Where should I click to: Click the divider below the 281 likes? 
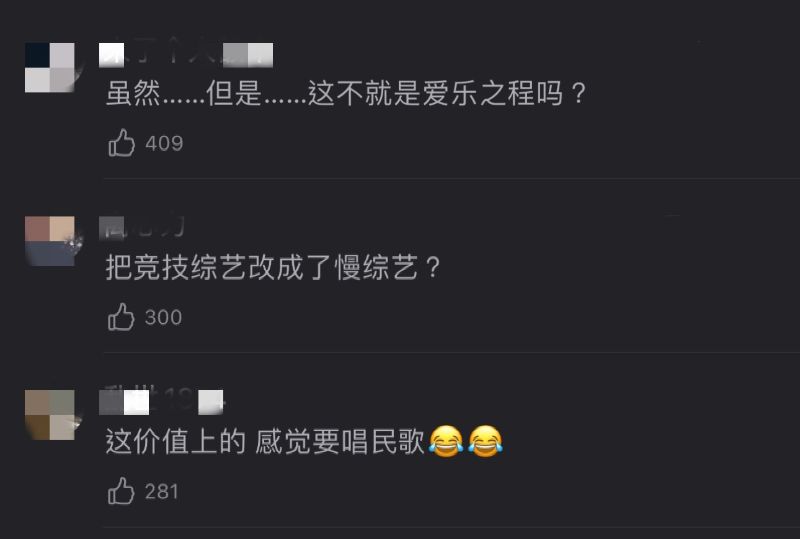452,527
